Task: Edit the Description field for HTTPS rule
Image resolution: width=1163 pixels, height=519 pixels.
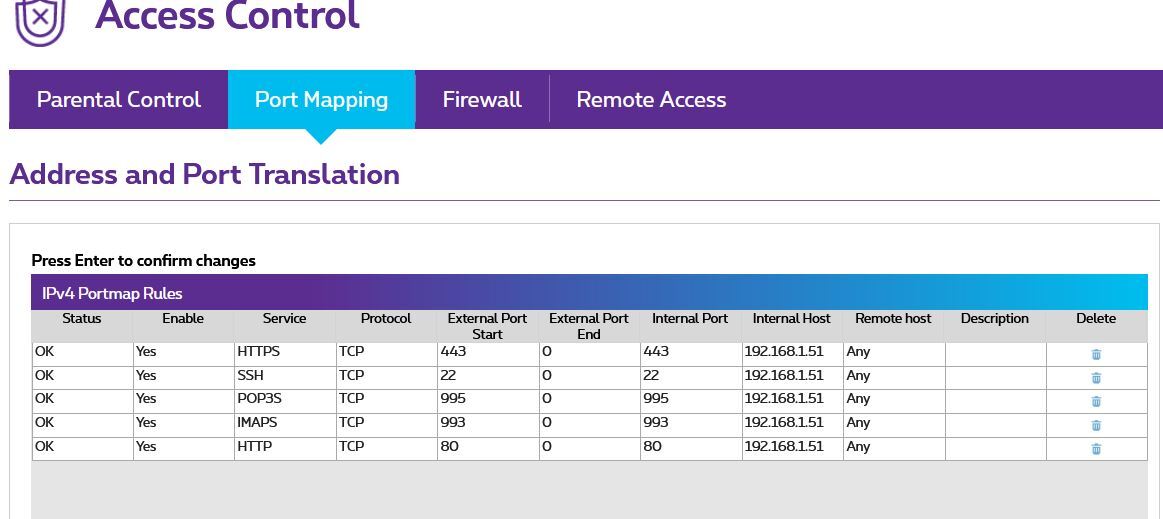Action: (995, 353)
